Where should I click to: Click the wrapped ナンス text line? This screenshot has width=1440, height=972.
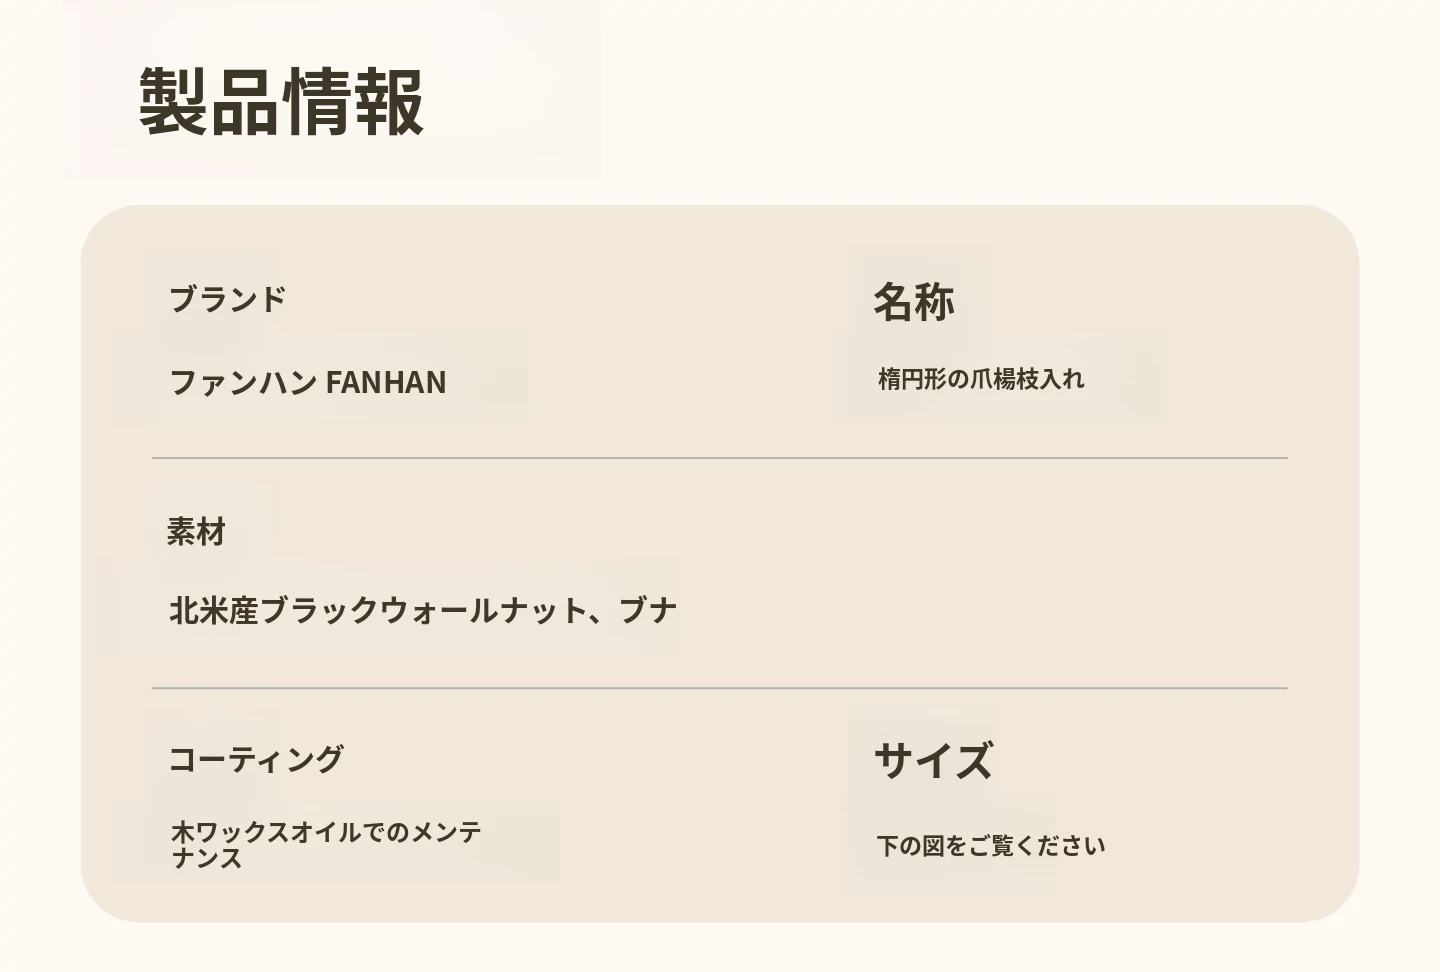tap(207, 859)
